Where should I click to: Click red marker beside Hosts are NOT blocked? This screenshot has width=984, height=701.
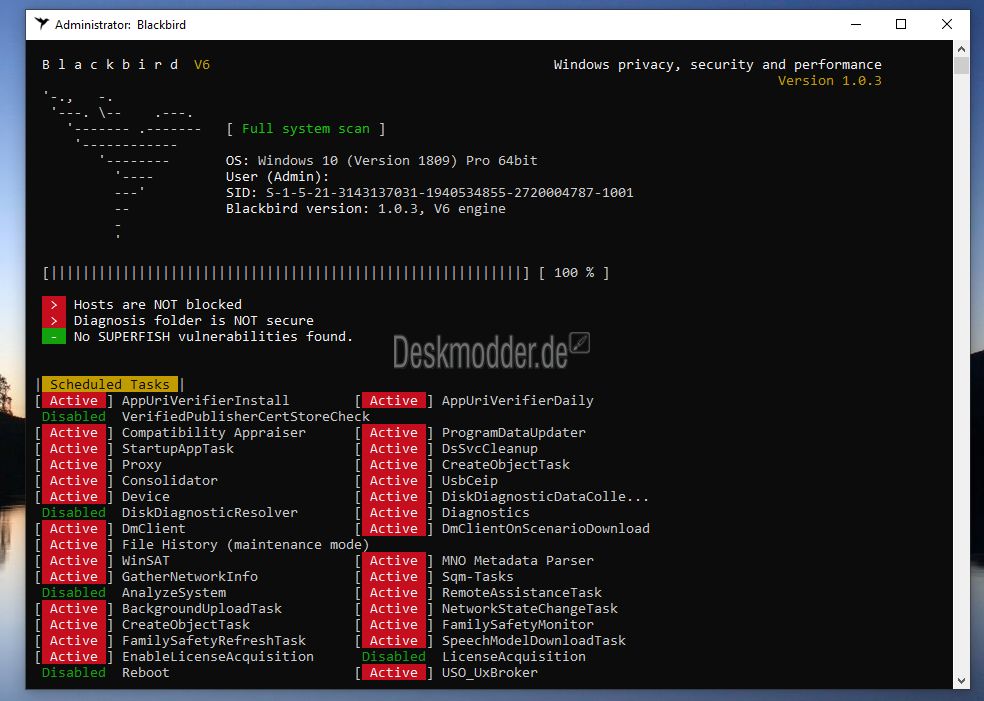point(54,304)
